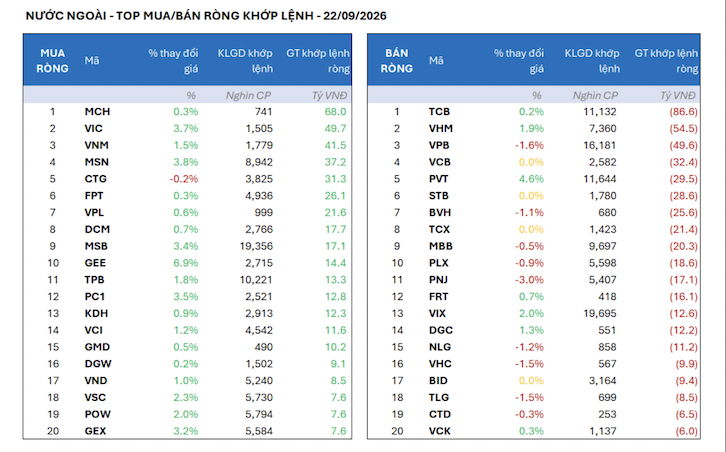Screen dimensions: 726x452
Task: Click stock code MSB
Action: click(96, 246)
